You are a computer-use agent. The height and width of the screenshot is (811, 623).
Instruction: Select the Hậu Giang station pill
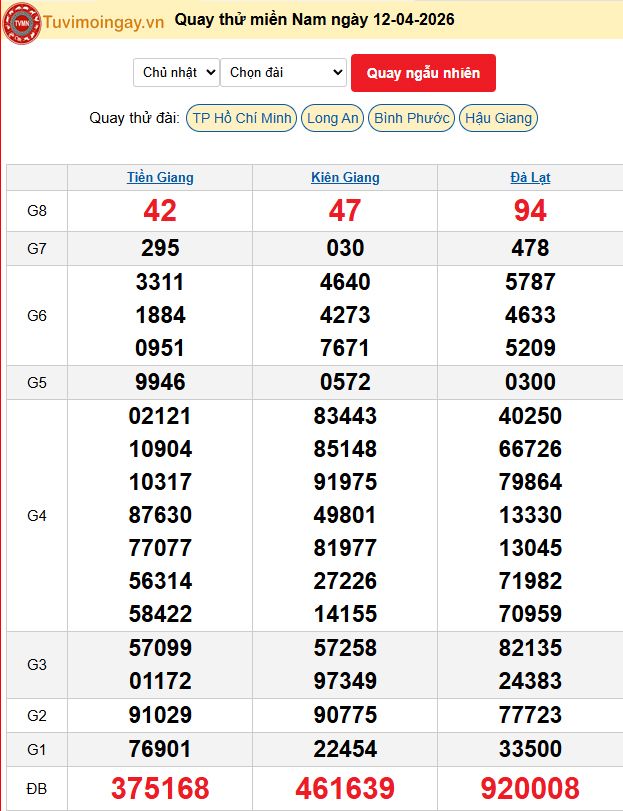[x=498, y=118]
